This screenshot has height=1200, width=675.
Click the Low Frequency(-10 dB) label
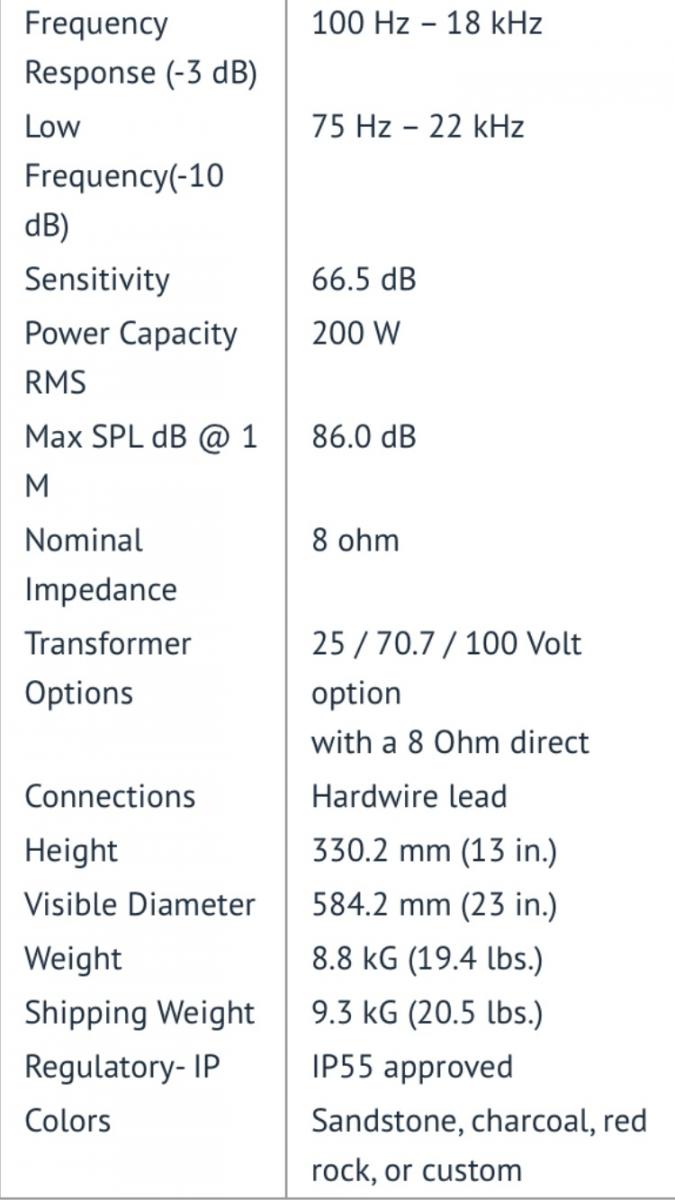click(x=124, y=177)
